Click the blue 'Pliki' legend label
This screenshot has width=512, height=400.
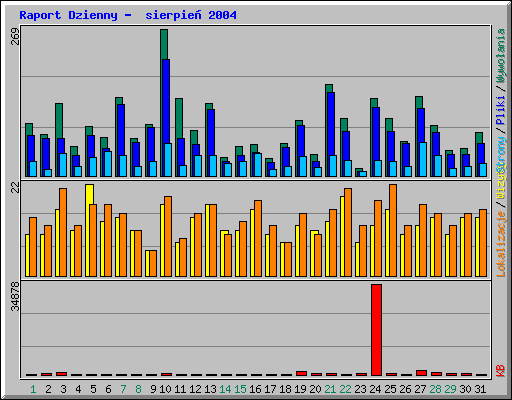point(501,110)
